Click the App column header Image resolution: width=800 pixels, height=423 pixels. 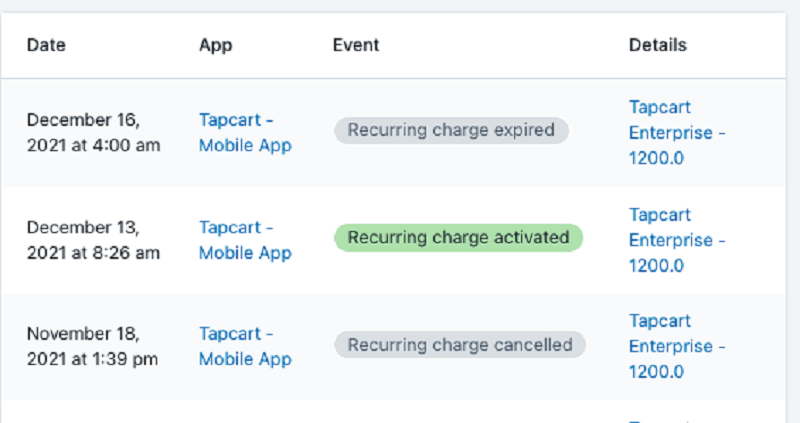[215, 45]
